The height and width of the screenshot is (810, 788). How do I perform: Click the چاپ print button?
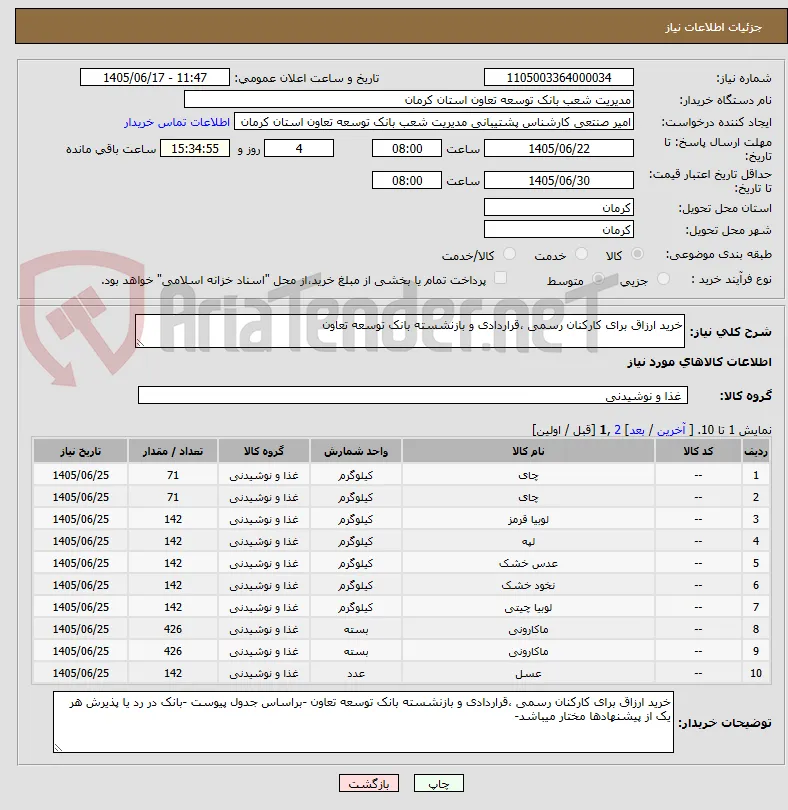pyautogui.click(x=439, y=783)
